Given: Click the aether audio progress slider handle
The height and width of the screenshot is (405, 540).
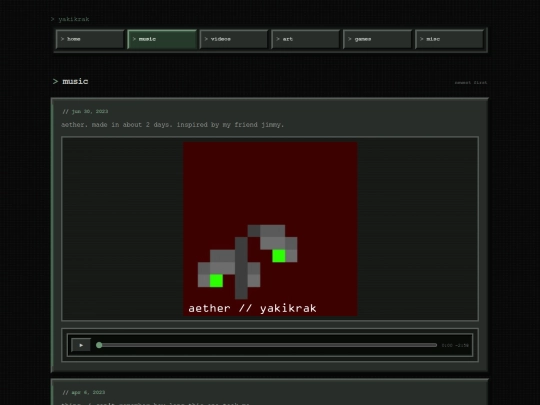Looking at the screenshot, I should point(99,345).
